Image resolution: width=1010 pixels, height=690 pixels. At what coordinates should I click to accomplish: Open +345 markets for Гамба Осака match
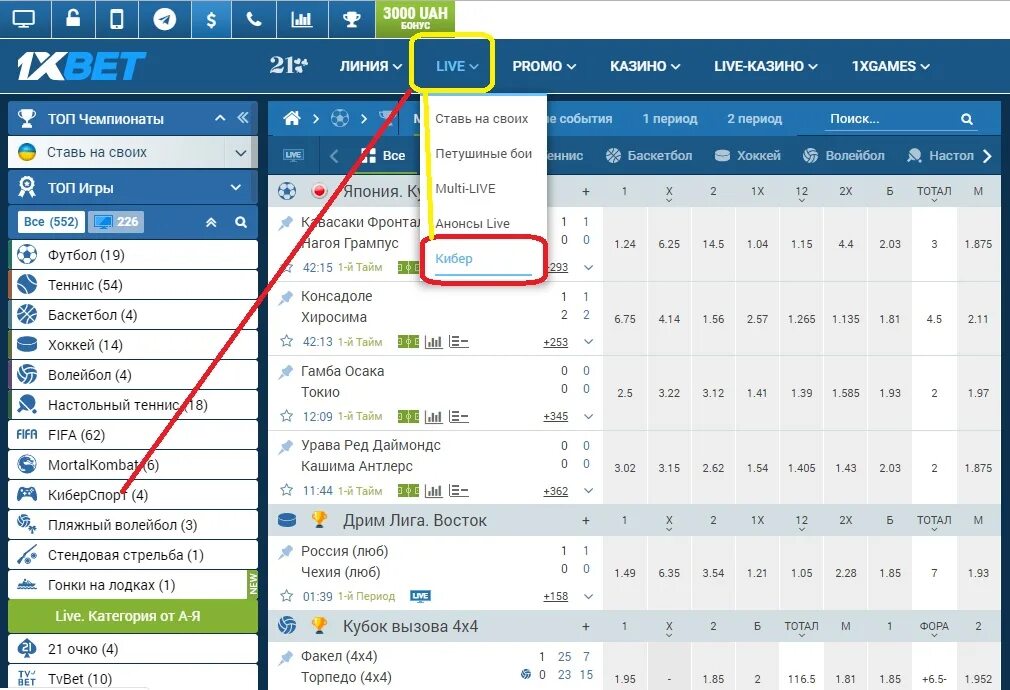pos(555,416)
